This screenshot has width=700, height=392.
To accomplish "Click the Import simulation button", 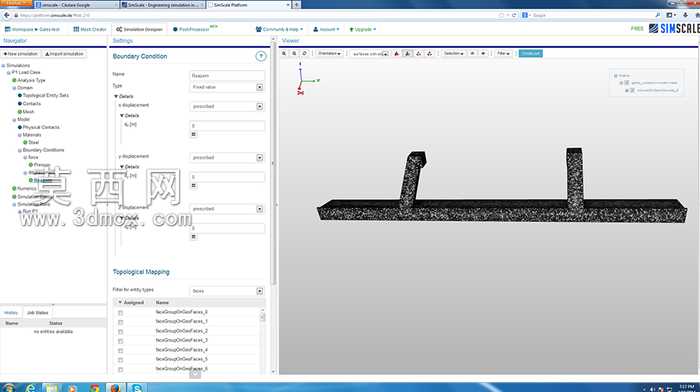I will pyautogui.click(x=65, y=54).
